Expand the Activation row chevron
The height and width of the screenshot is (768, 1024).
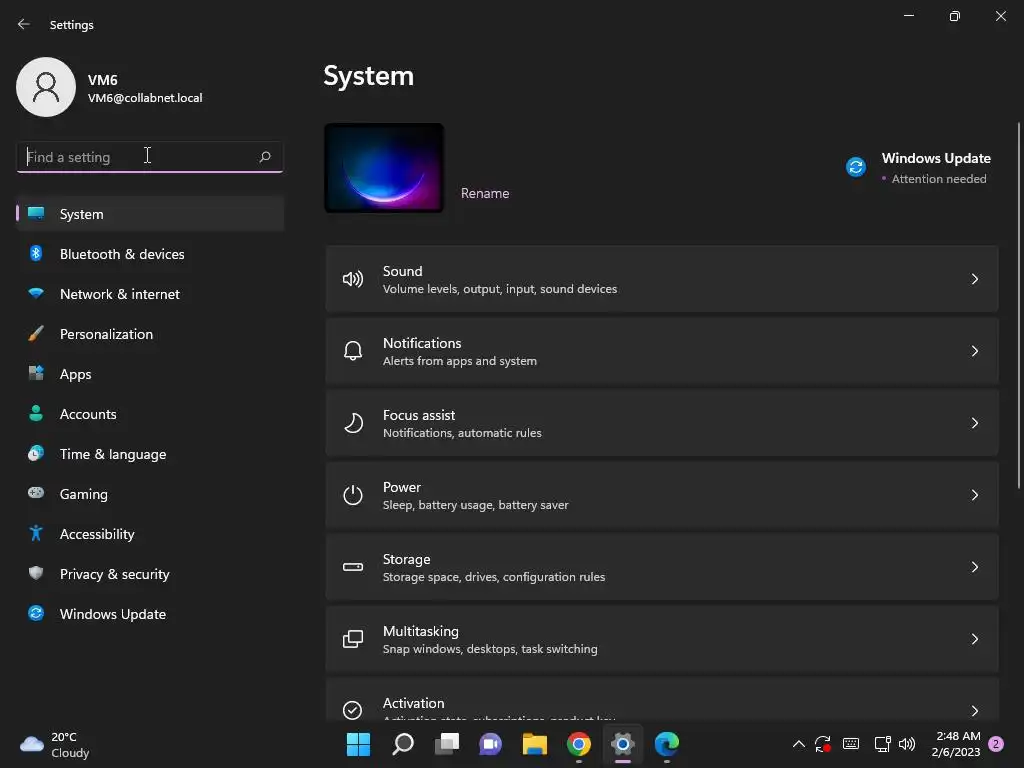pos(974,711)
